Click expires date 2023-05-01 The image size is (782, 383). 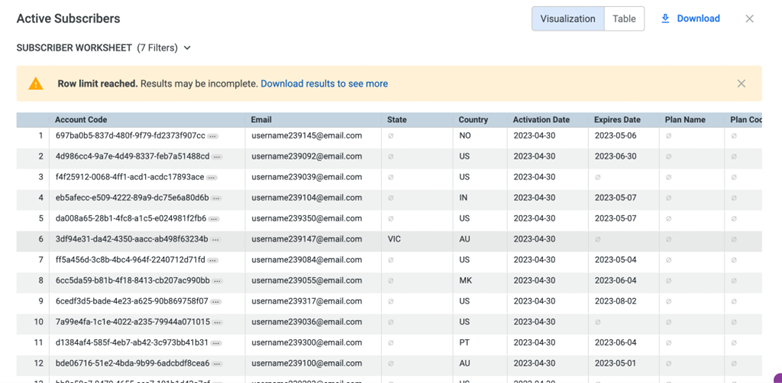[615, 363]
